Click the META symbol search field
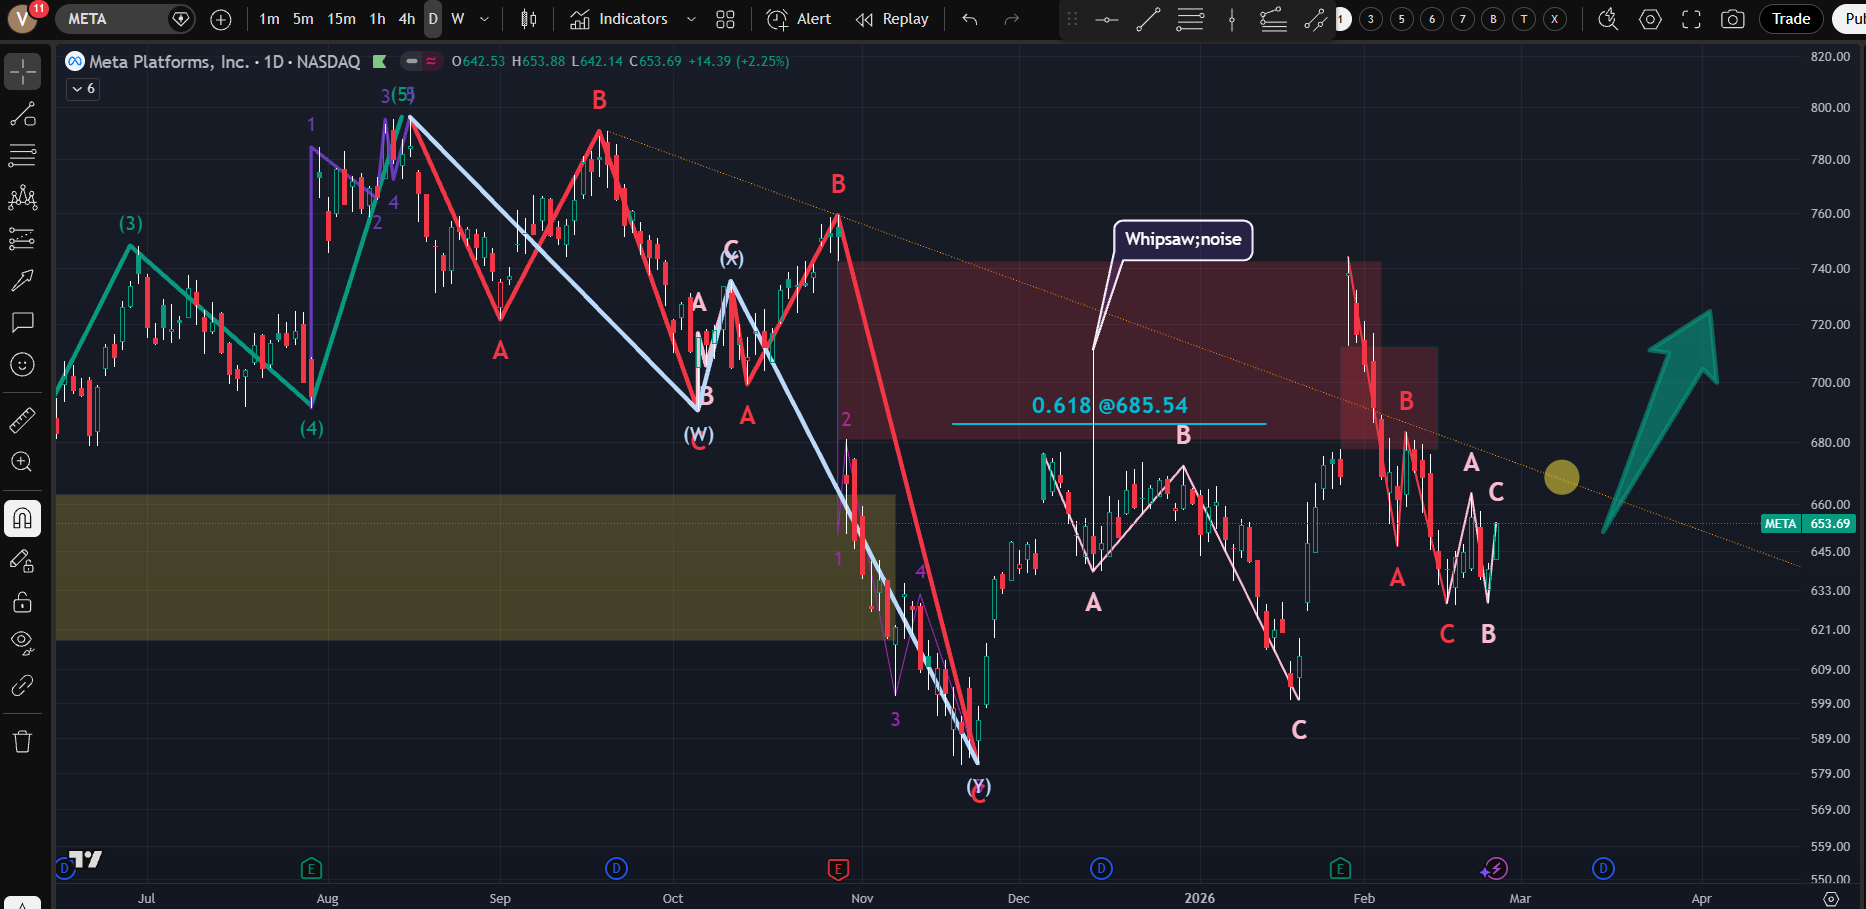The height and width of the screenshot is (909, 1866). (x=110, y=19)
